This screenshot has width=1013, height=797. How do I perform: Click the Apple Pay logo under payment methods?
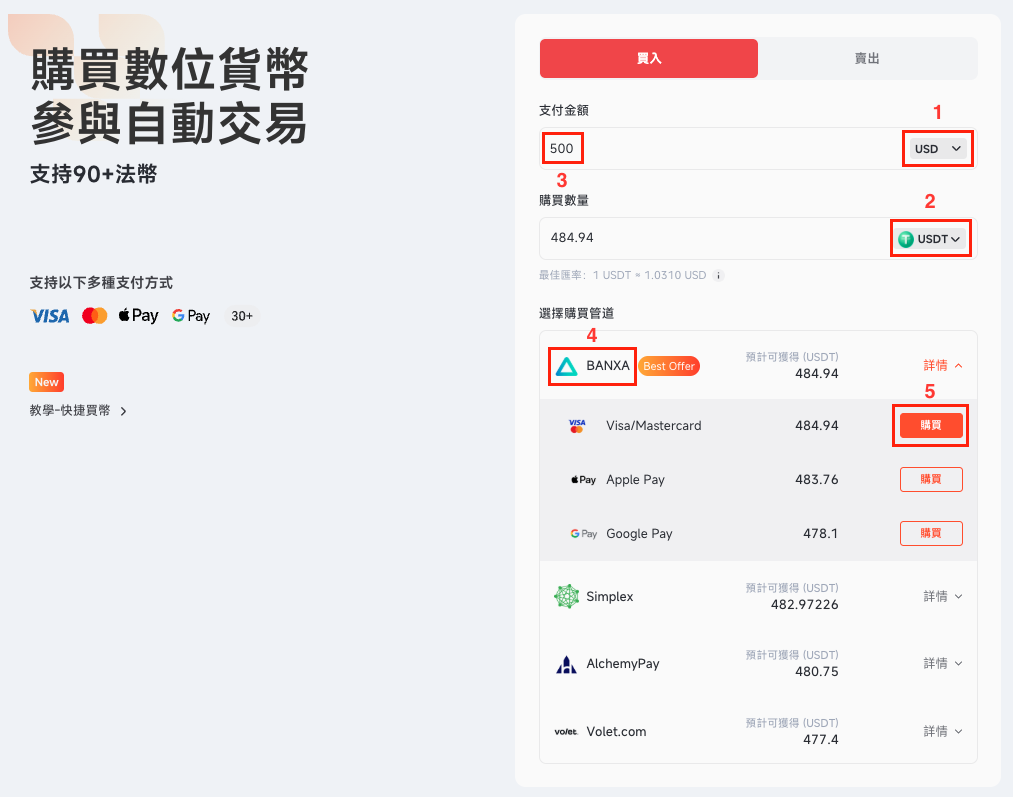click(x=138, y=315)
